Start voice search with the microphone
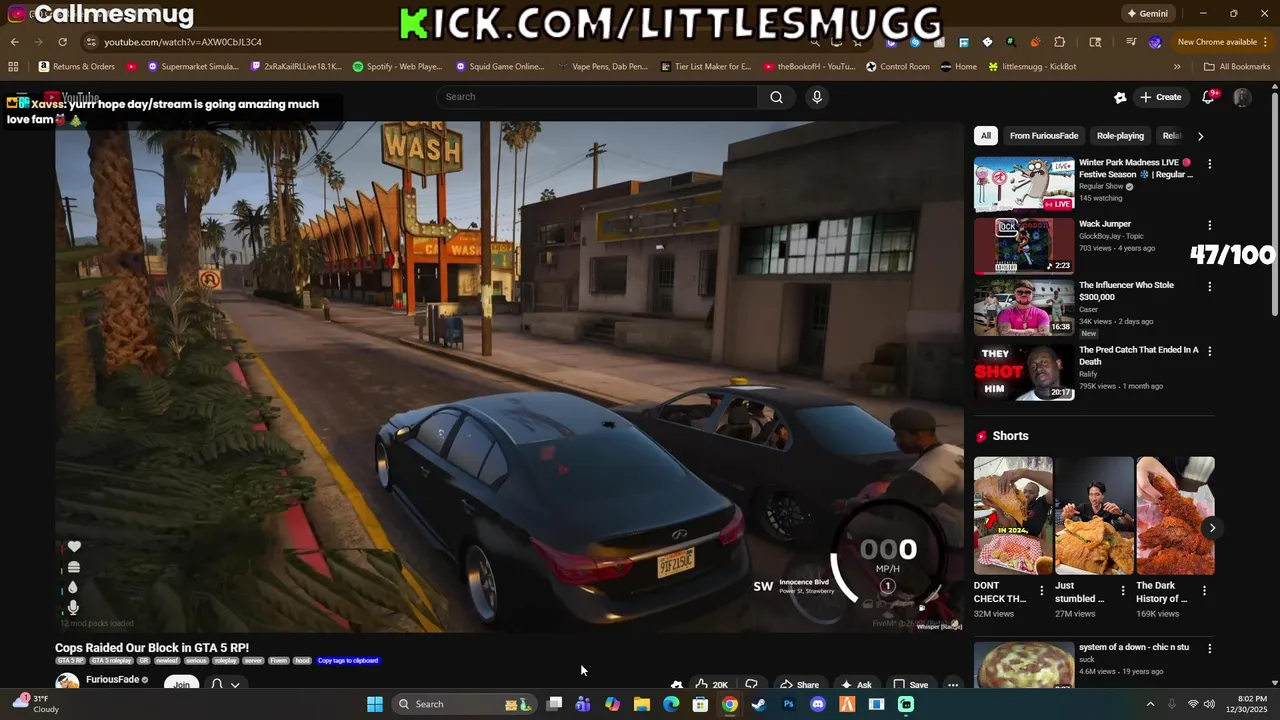1280x720 pixels. click(x=817, y=97)
